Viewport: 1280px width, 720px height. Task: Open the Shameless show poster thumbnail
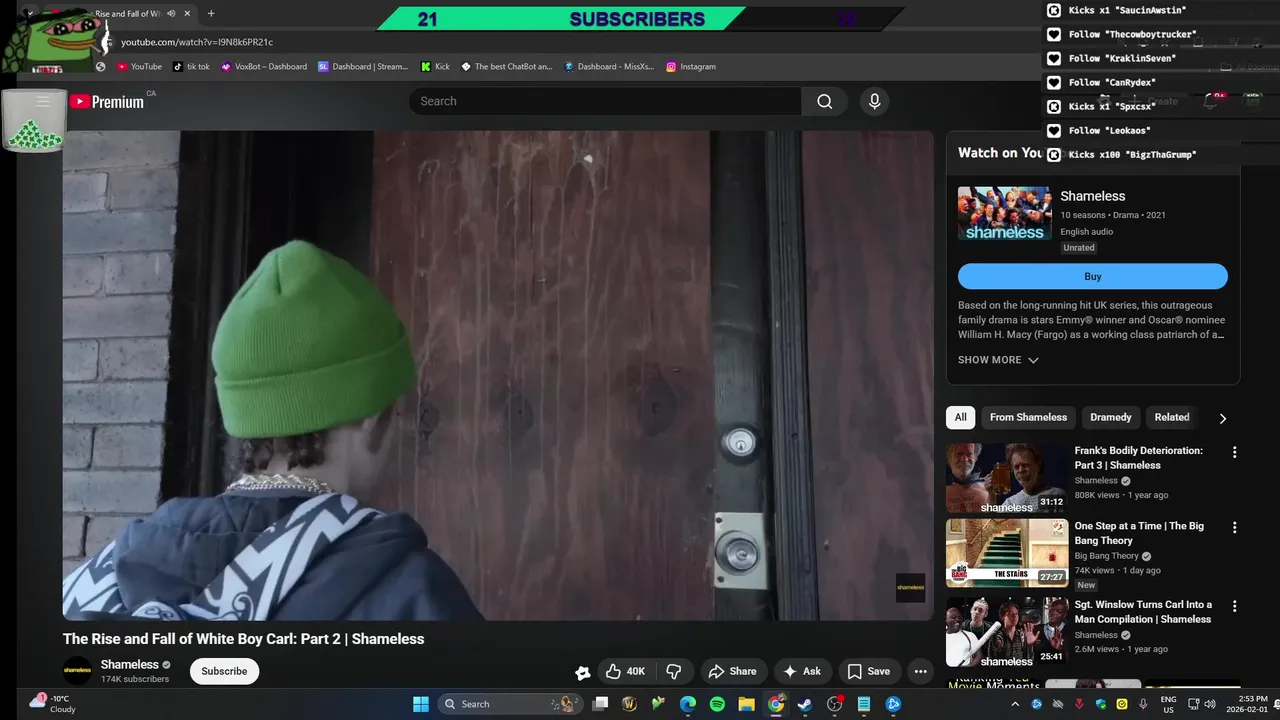point(1005,213)
